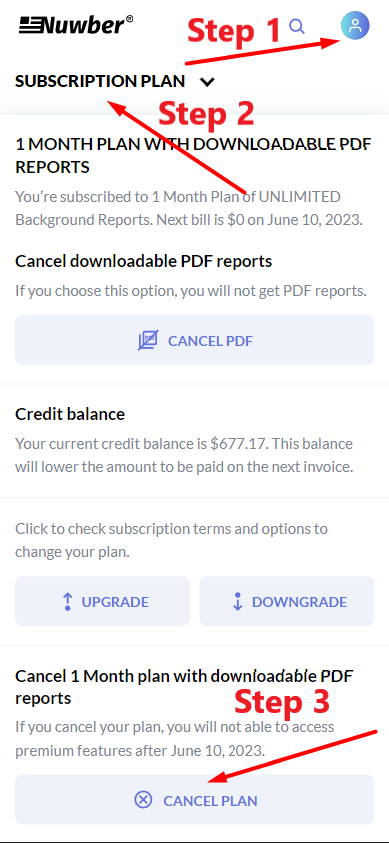Choose the DOWNGRADE button
389x843 pixels.
286,601
